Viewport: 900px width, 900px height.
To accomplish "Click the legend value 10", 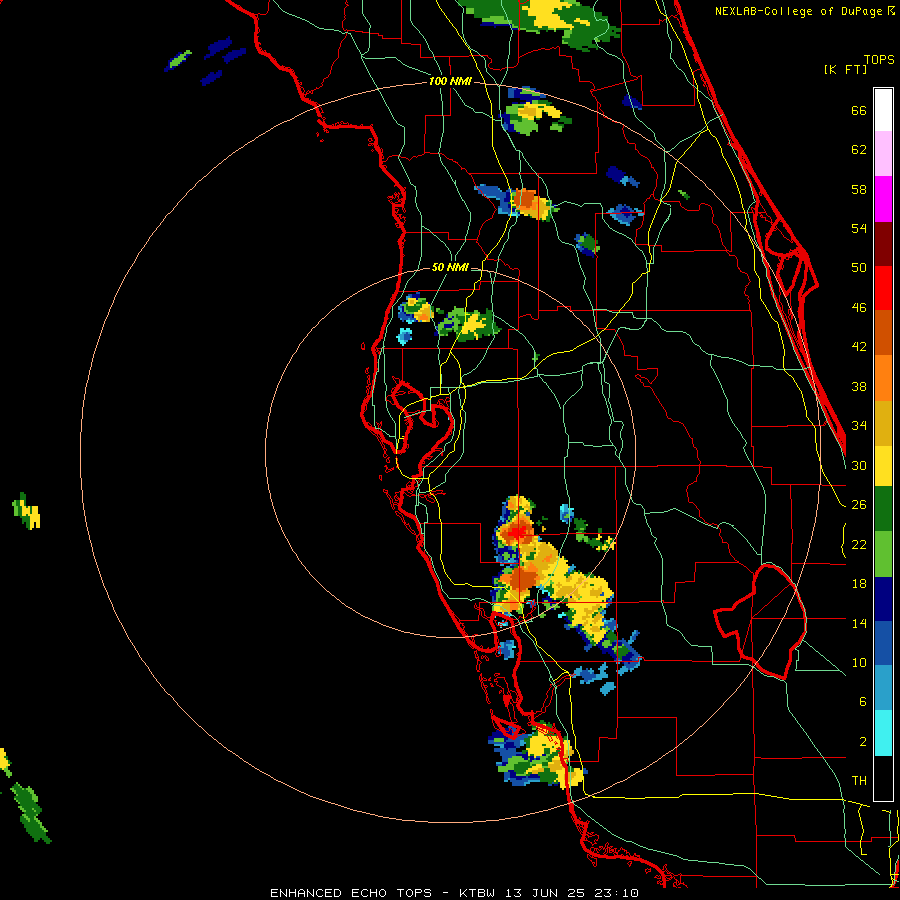I will pos(859,662).
